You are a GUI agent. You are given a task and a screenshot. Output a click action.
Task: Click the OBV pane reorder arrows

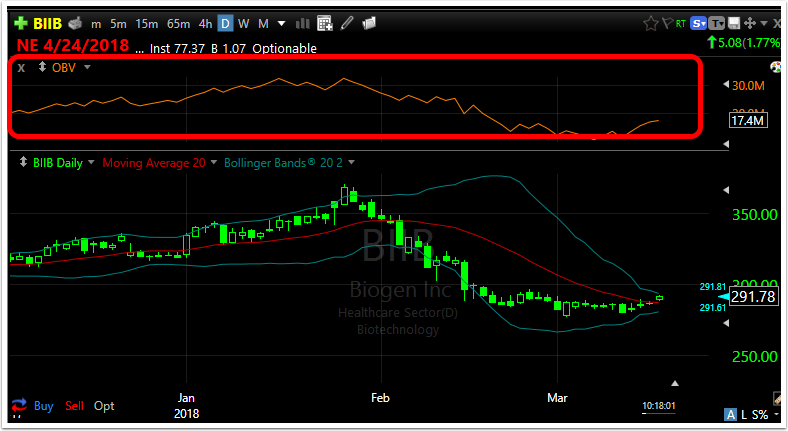pos(42,67)
